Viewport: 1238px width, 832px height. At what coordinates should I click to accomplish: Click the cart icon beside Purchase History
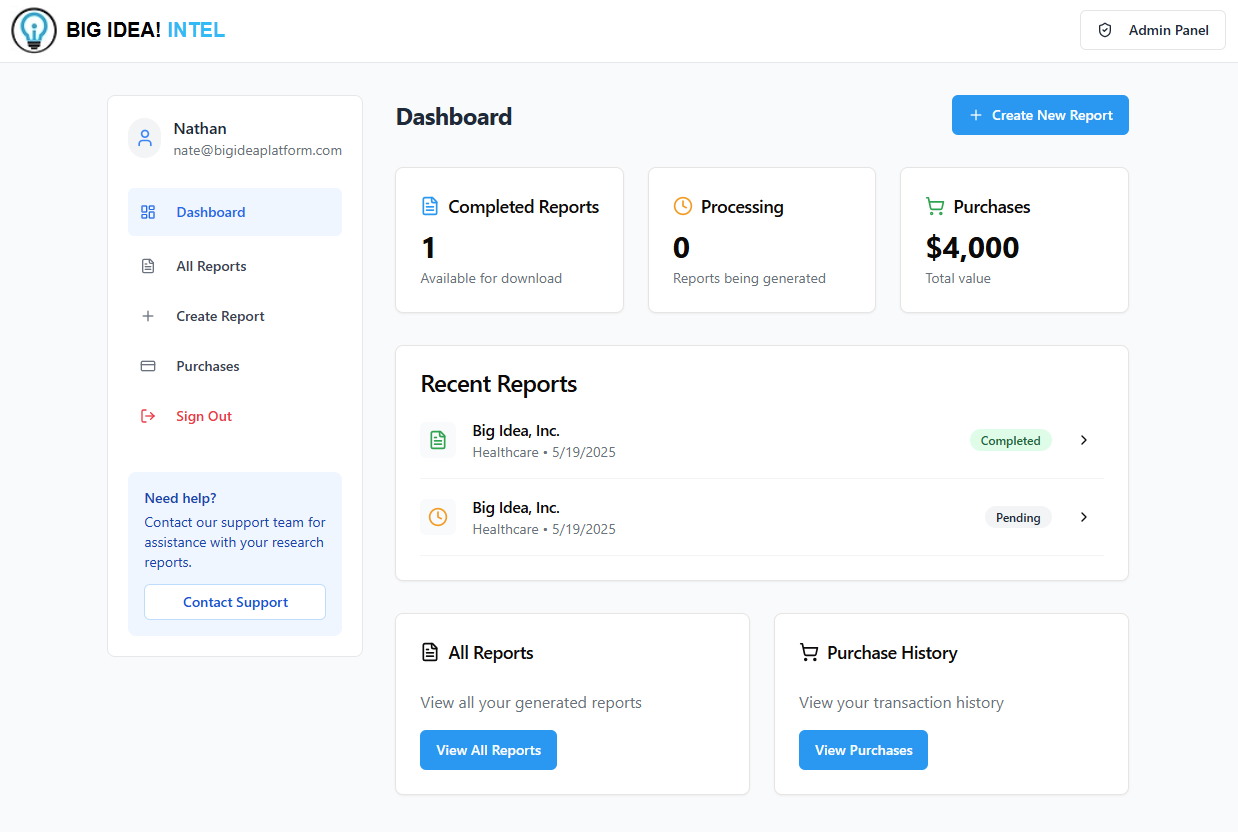pyautogui.click(x=809, y=653)
